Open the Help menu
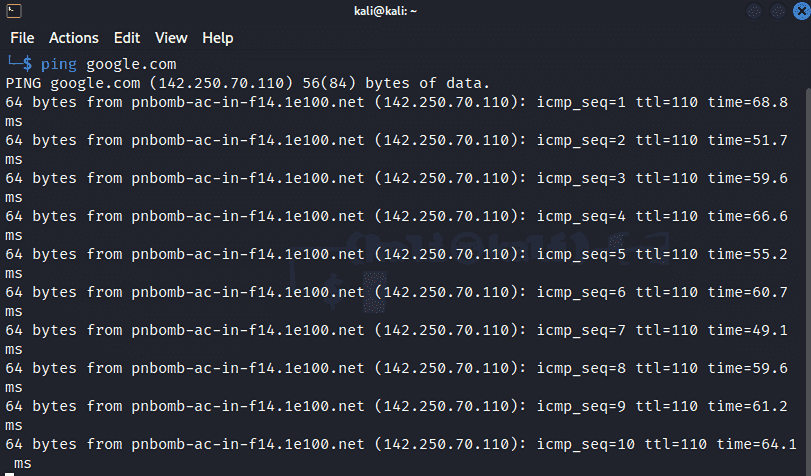The height and width of the screenshot is (476, 811). point(217,38)
